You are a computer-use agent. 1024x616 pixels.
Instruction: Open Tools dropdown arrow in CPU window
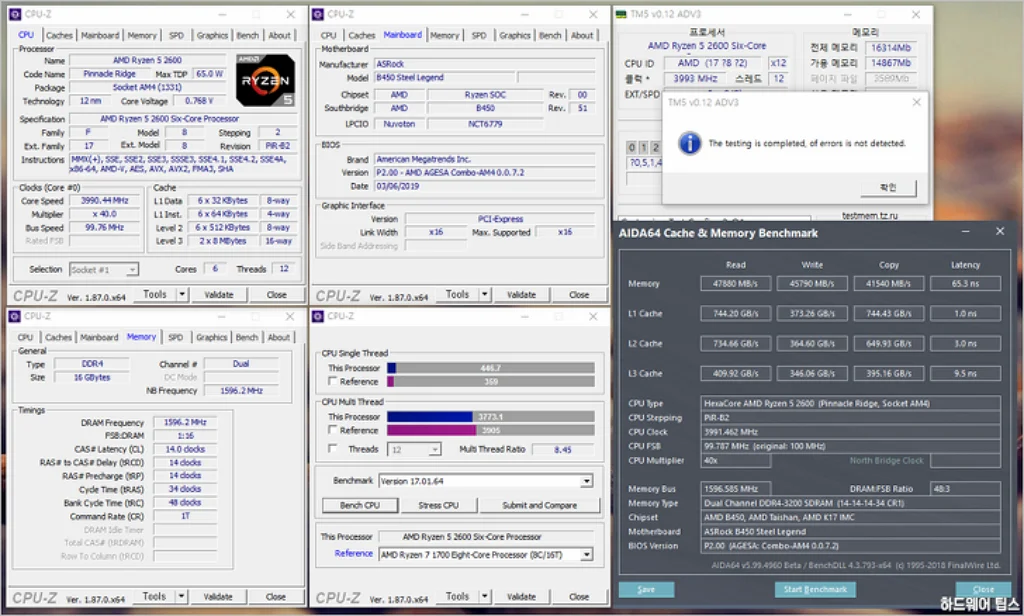pyautogui.click(x=182, y=295)
